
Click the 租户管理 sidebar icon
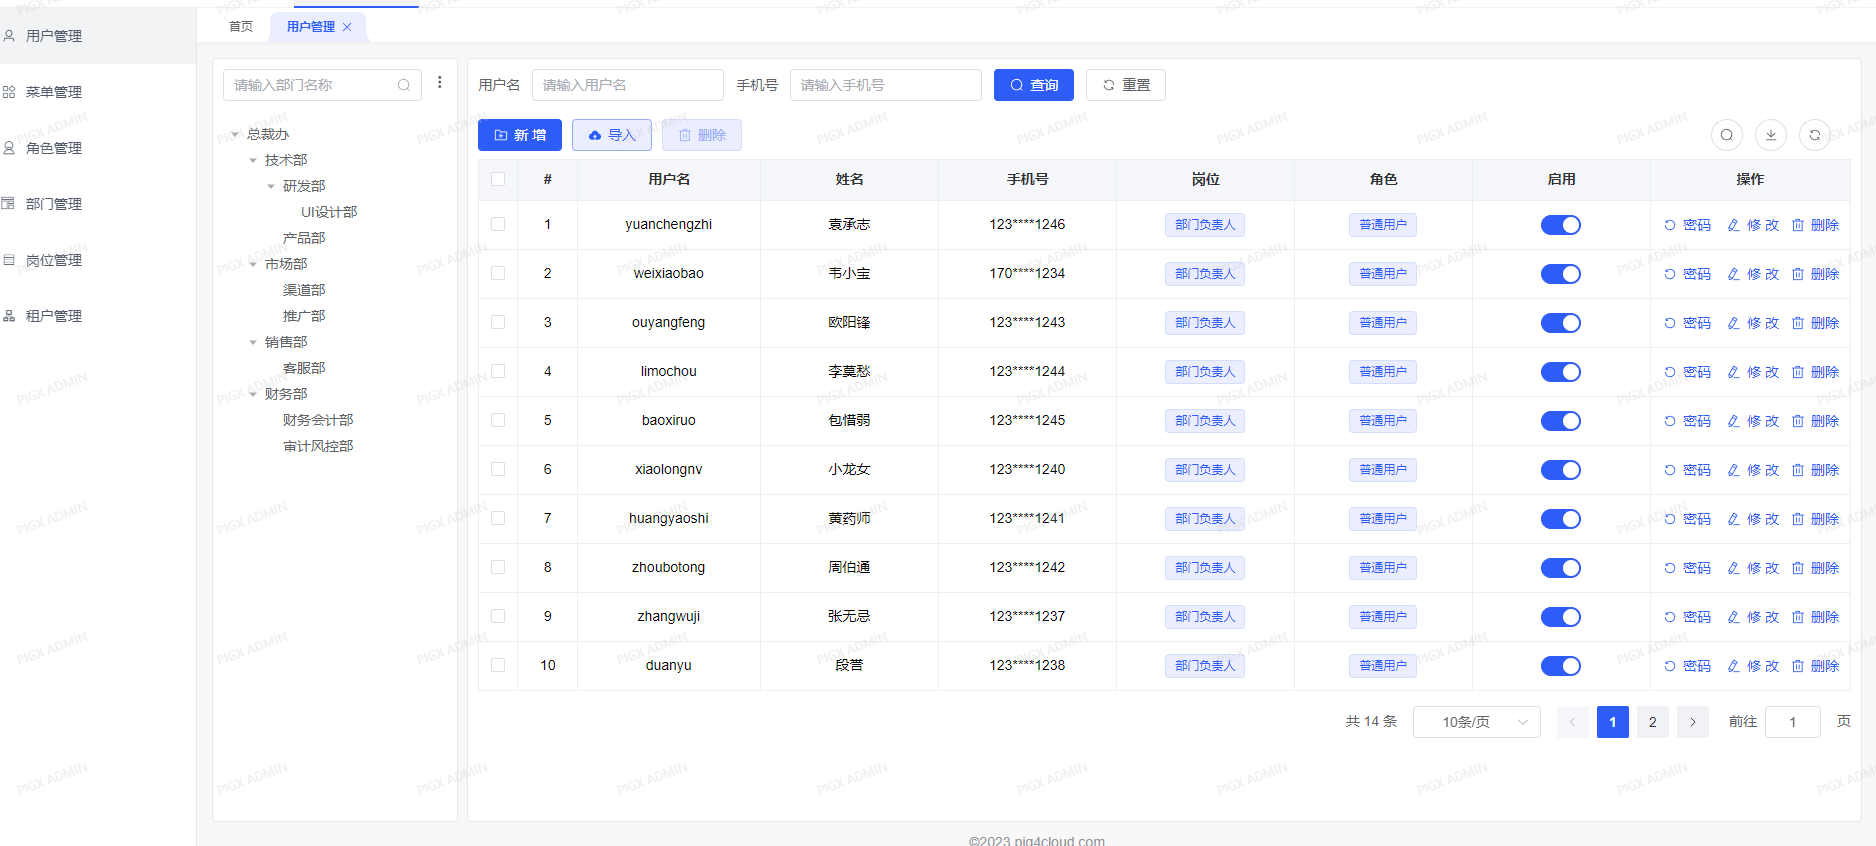click(x=9, y=316)
